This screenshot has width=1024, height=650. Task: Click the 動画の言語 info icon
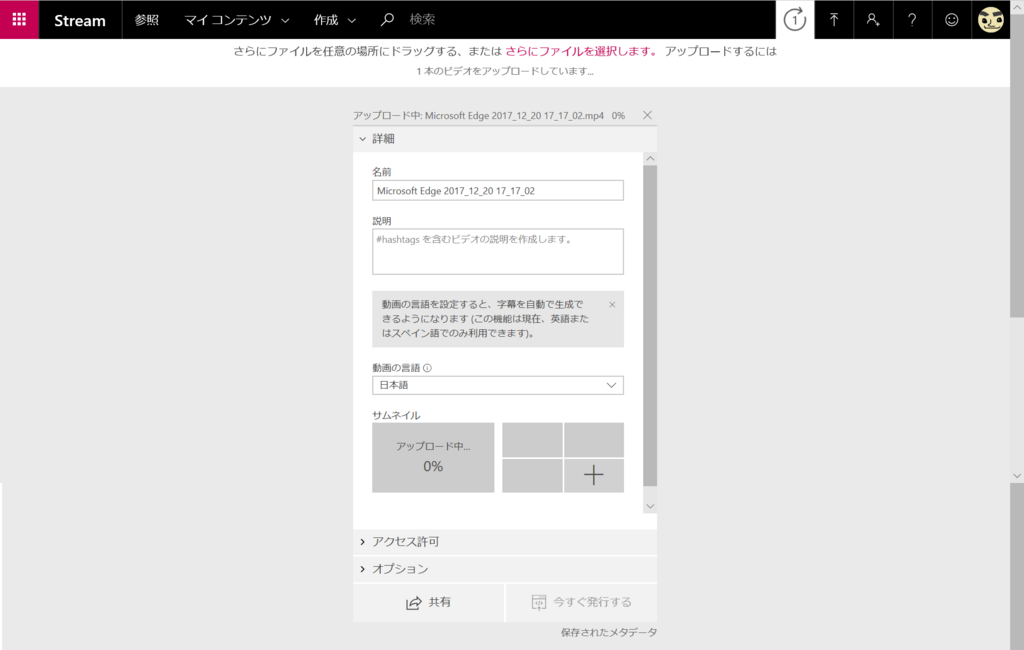[x=428, y=368]
